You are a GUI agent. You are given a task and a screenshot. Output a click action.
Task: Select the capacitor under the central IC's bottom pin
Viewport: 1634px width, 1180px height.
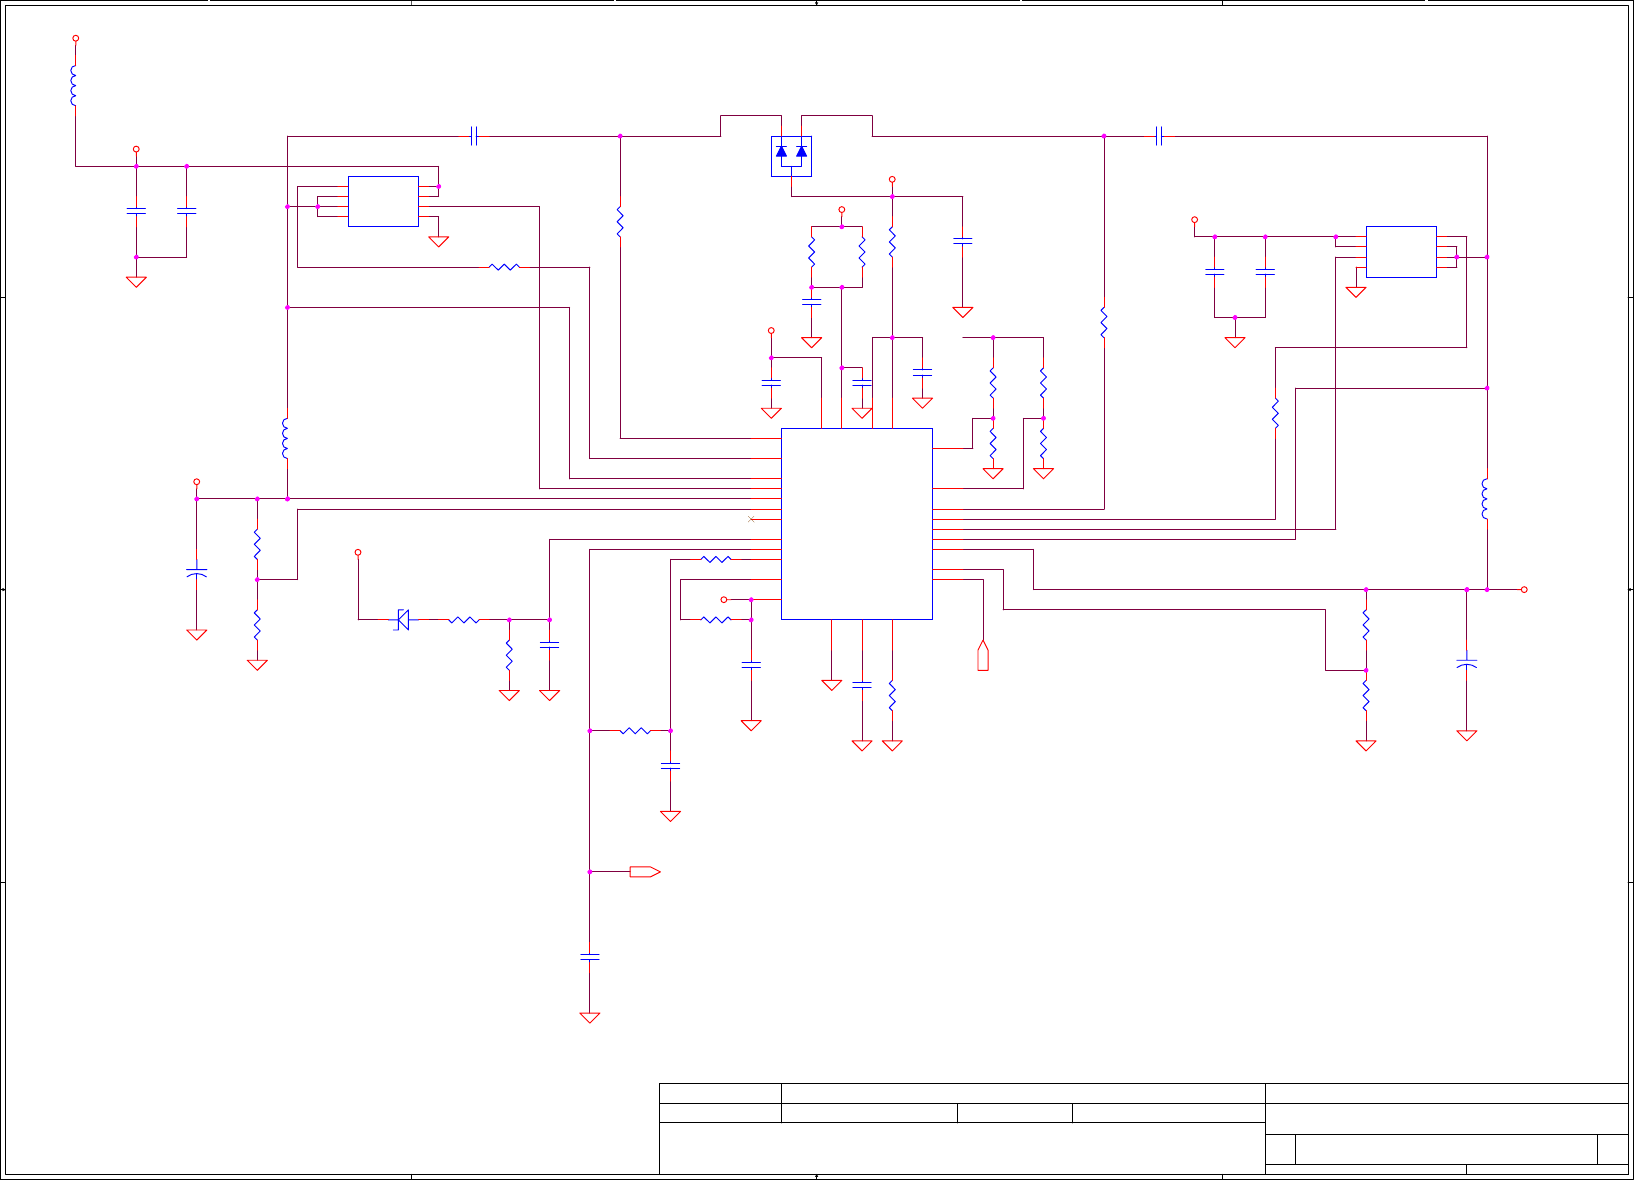point(862,685)
